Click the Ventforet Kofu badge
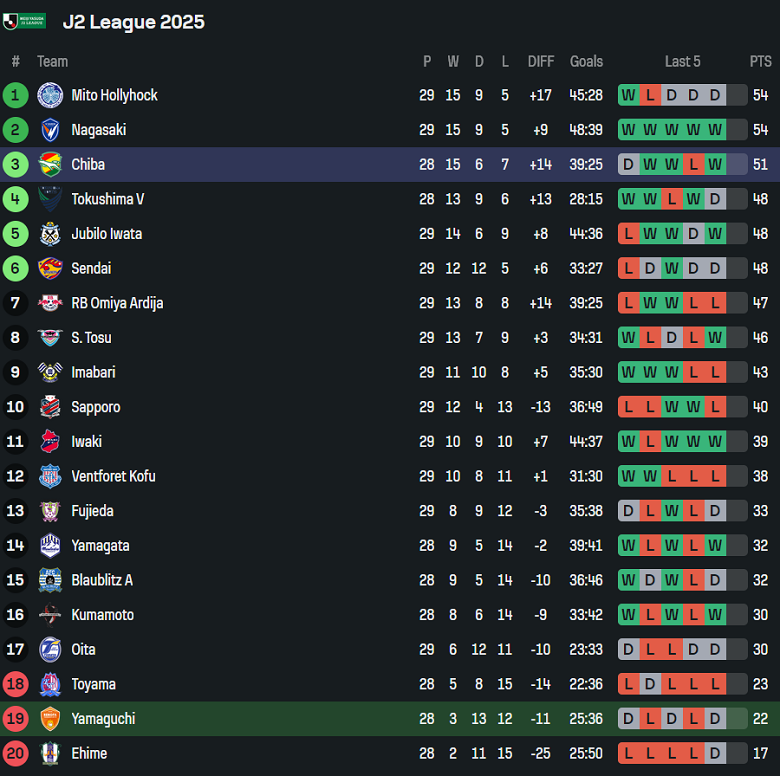Screen dimensions: 780x776 tap(50, 476)
